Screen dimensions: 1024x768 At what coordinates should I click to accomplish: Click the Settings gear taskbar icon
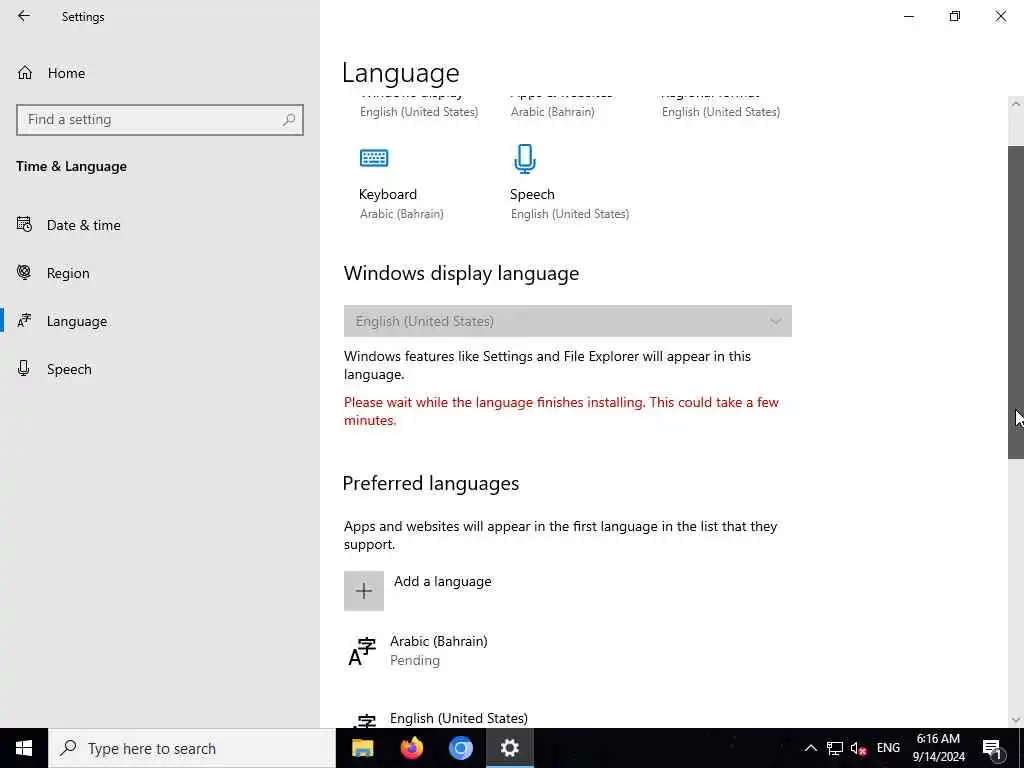click(x=509, y=748)
